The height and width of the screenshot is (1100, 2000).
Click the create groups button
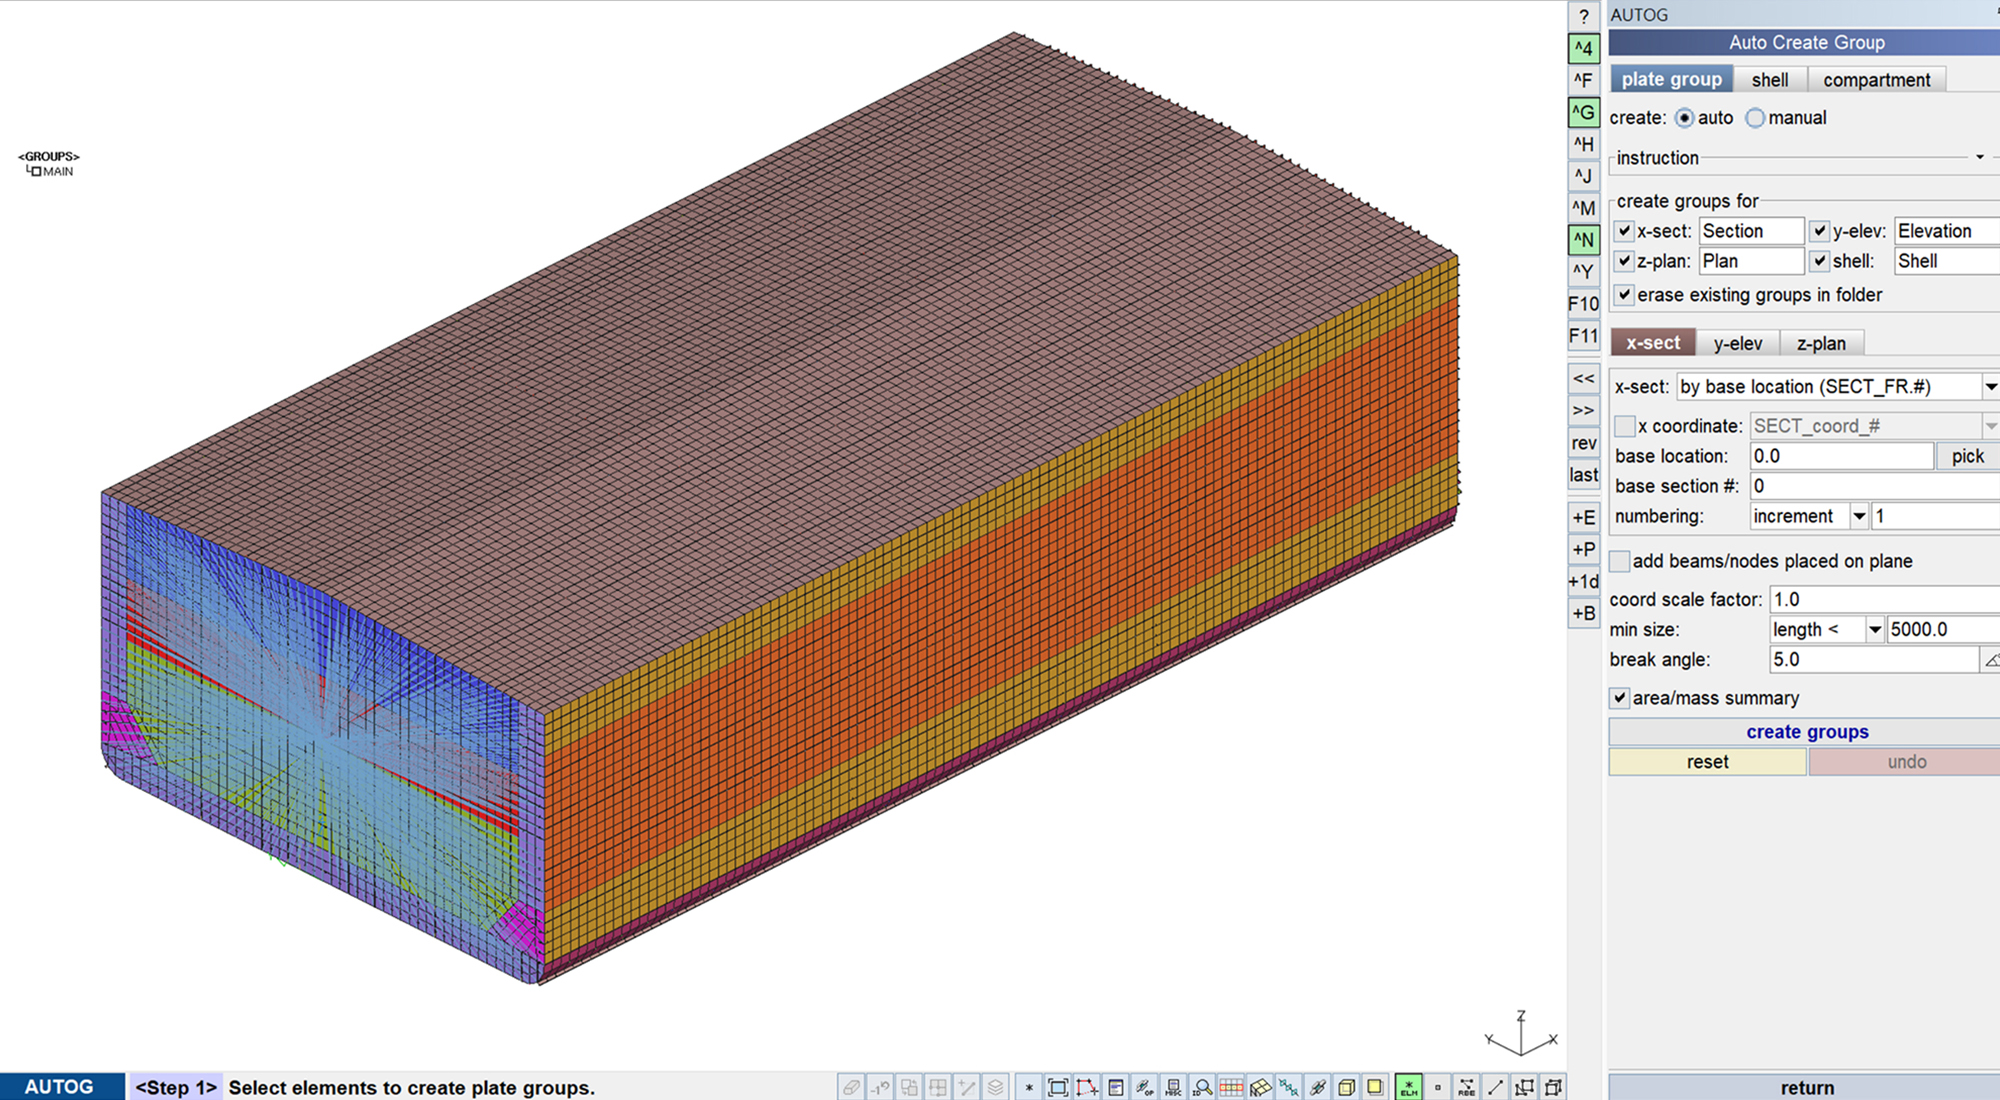click(x=1807, y=732)
